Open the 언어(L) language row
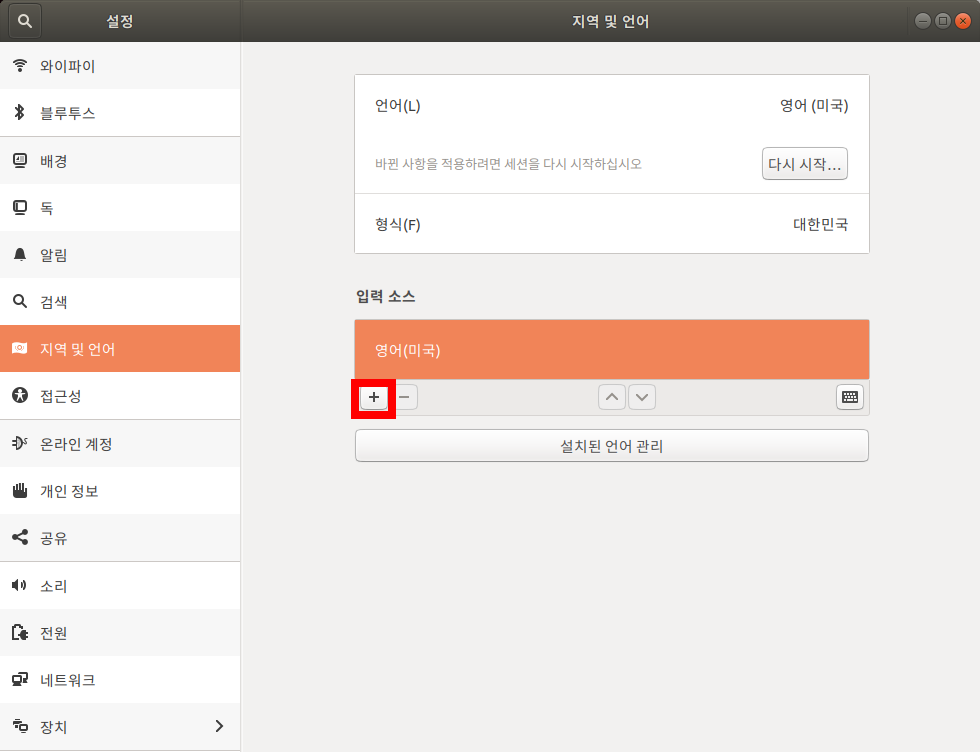This screenshot has height=752, width=980. [612, 106]
